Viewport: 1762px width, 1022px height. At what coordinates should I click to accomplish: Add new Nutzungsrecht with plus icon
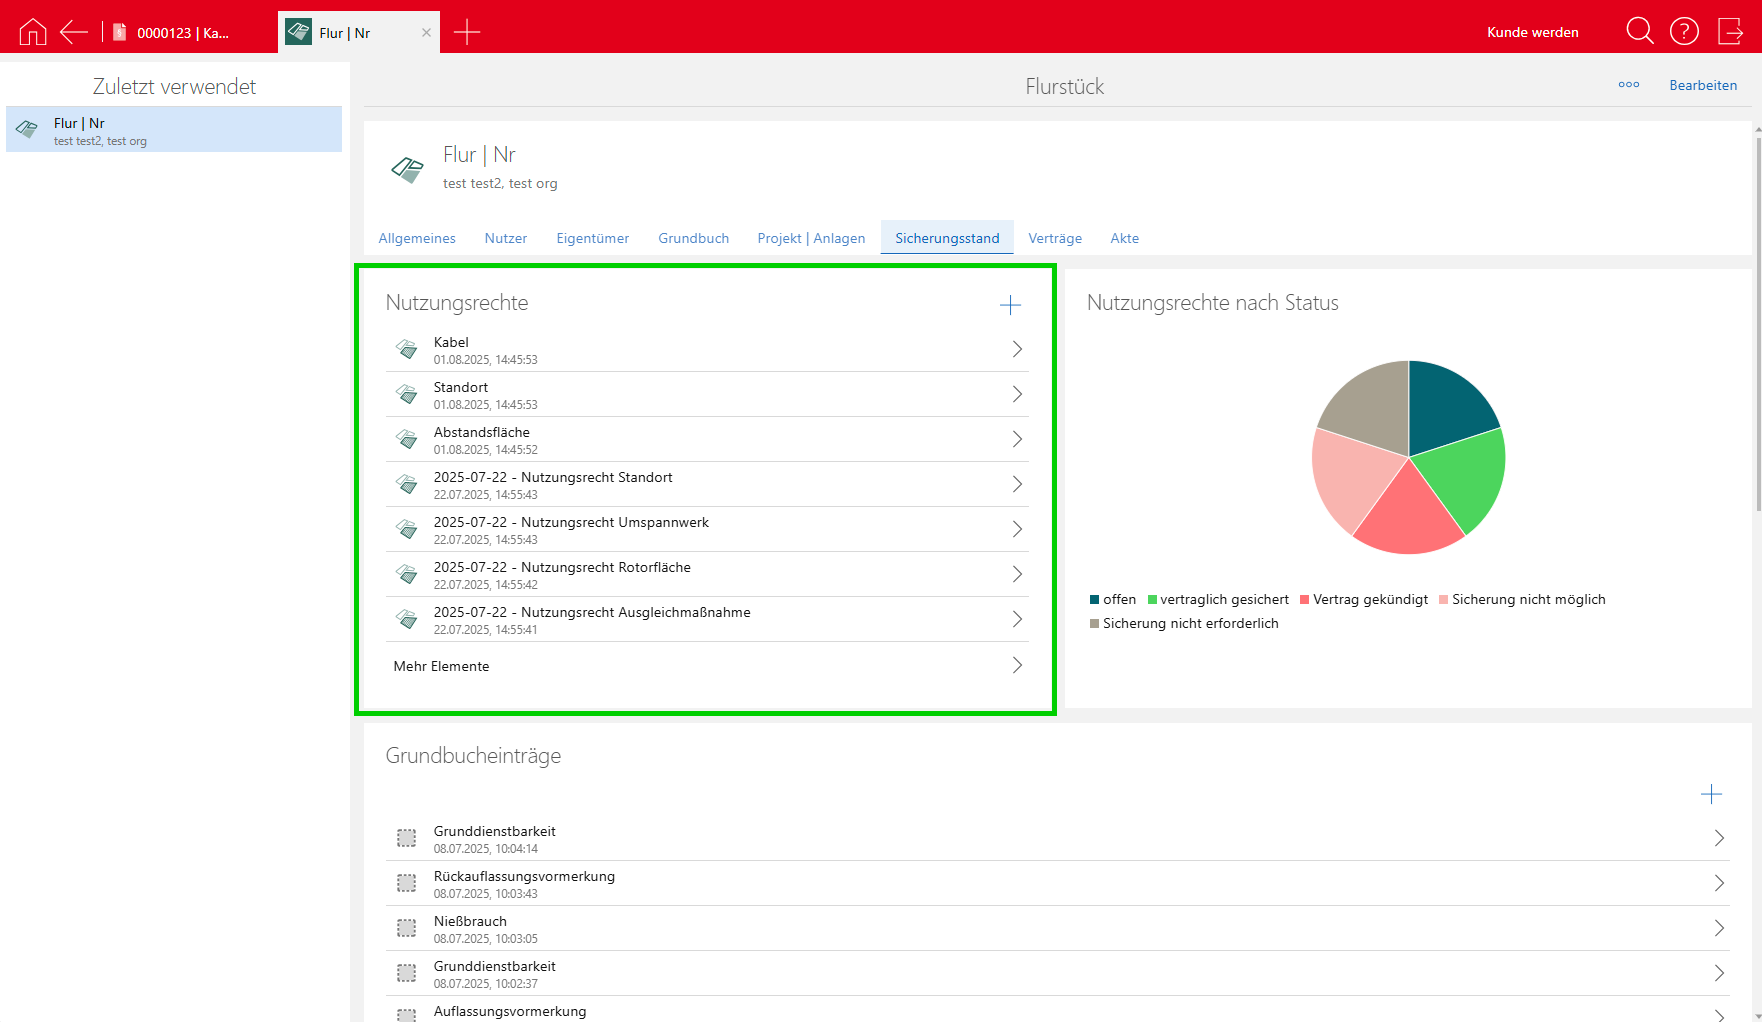tap(1010, 305)
